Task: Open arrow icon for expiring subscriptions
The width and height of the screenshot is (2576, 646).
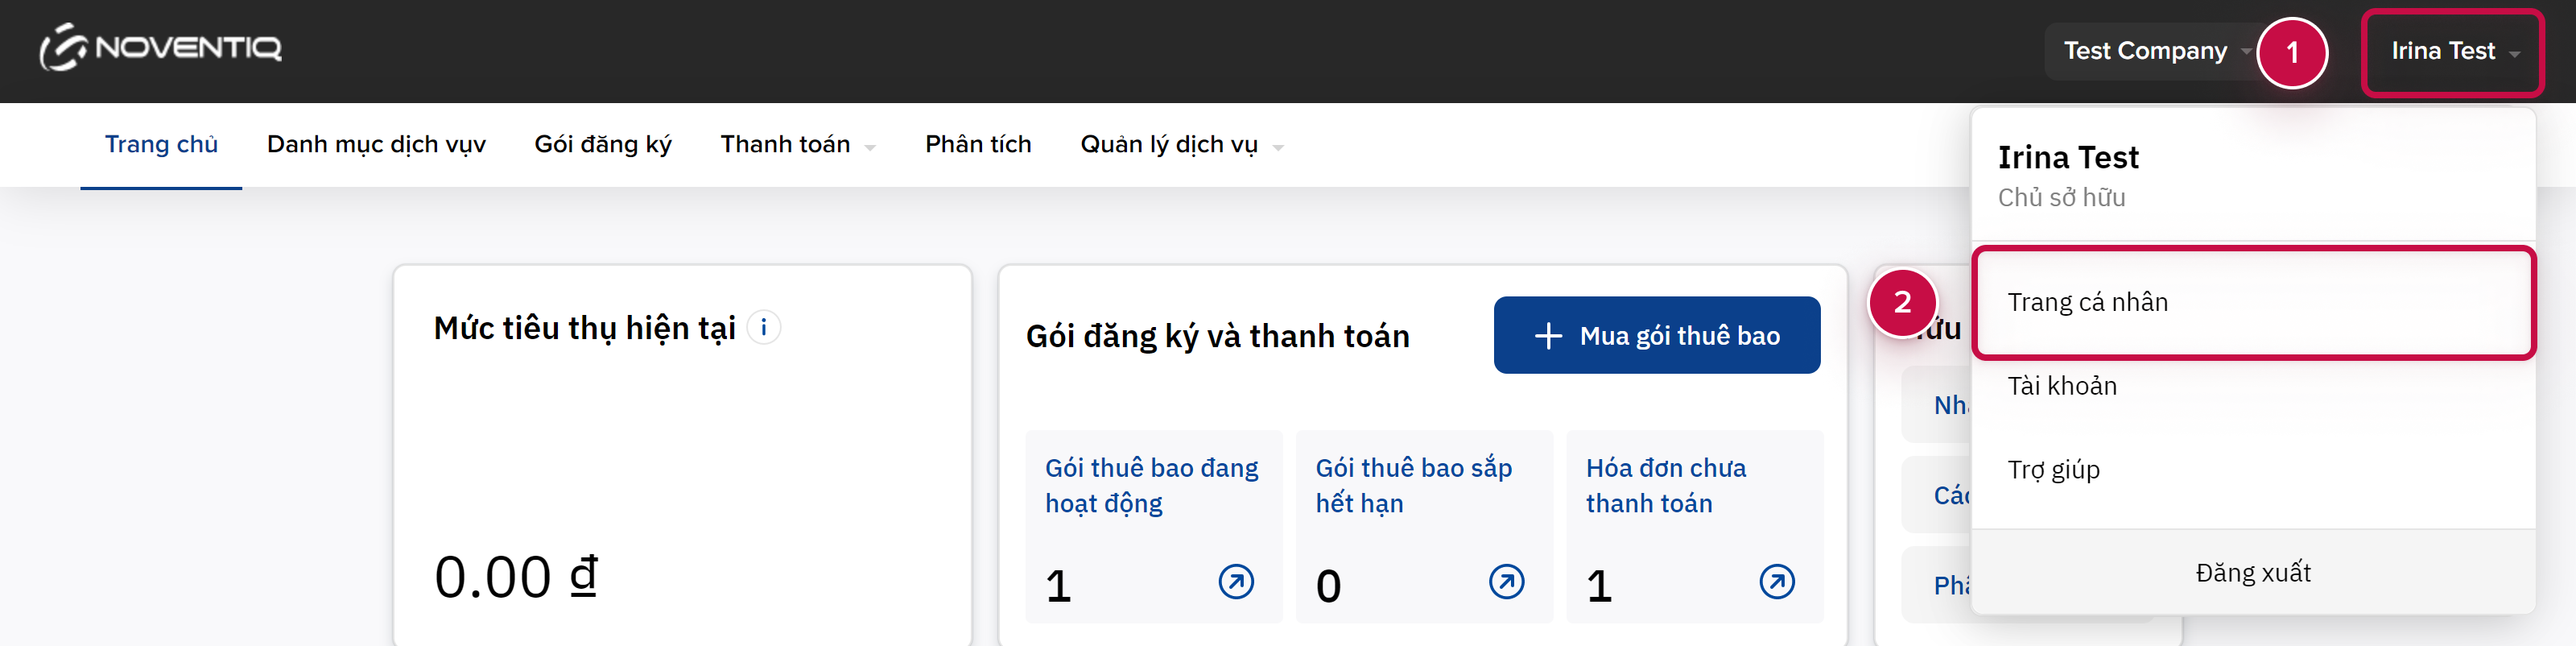Action: (x=1506, y=581)
